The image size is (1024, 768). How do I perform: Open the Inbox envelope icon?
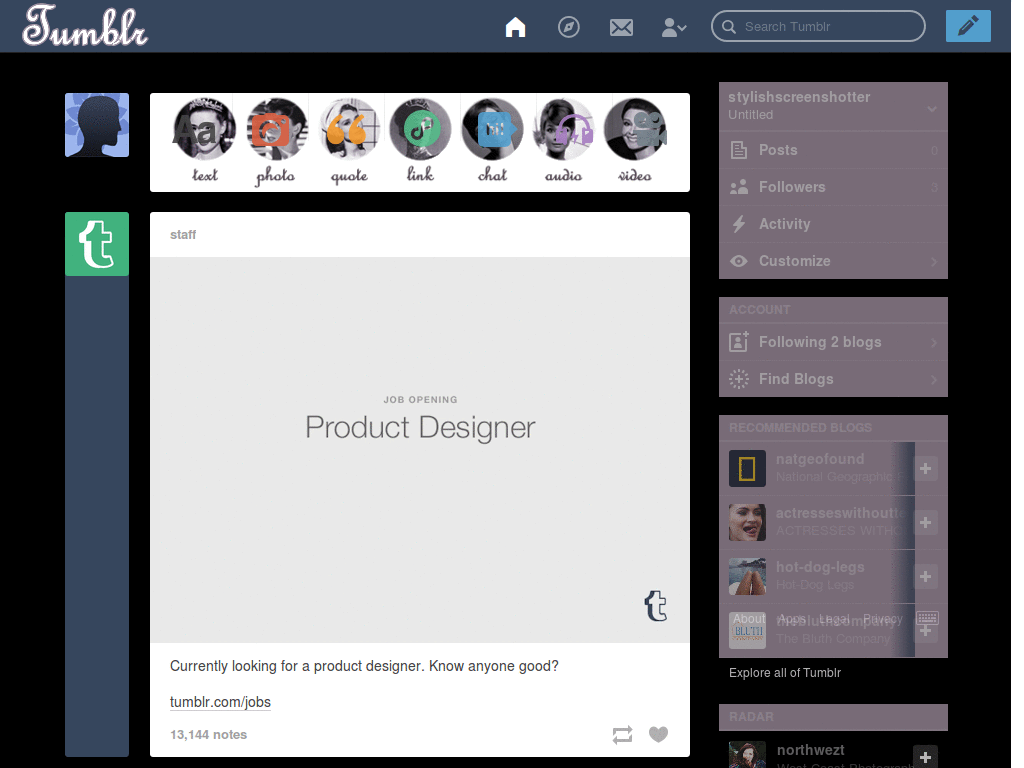[x=621, y=27]
